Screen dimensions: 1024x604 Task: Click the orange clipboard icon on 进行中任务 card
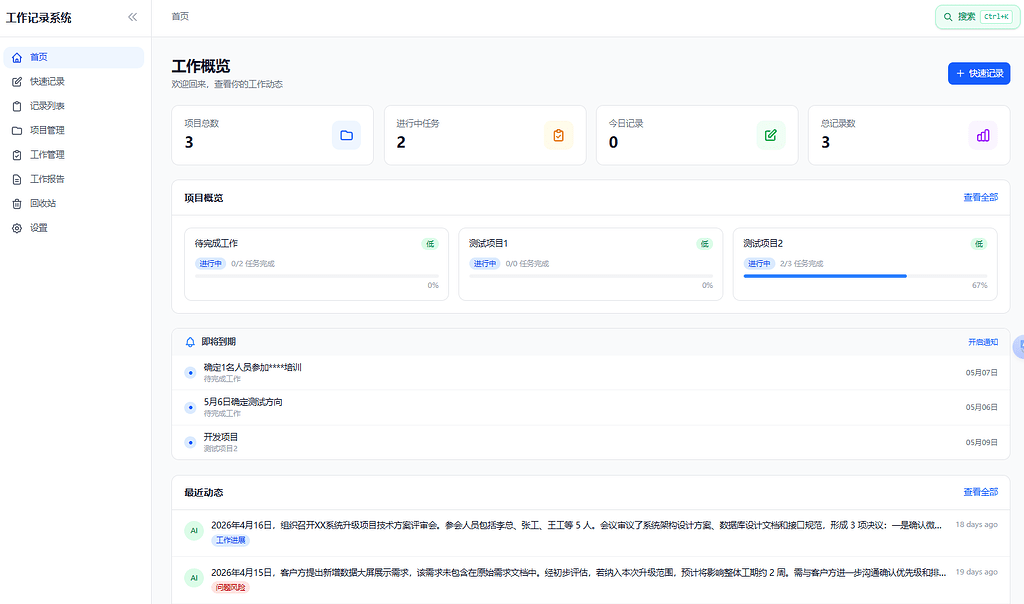558,135
